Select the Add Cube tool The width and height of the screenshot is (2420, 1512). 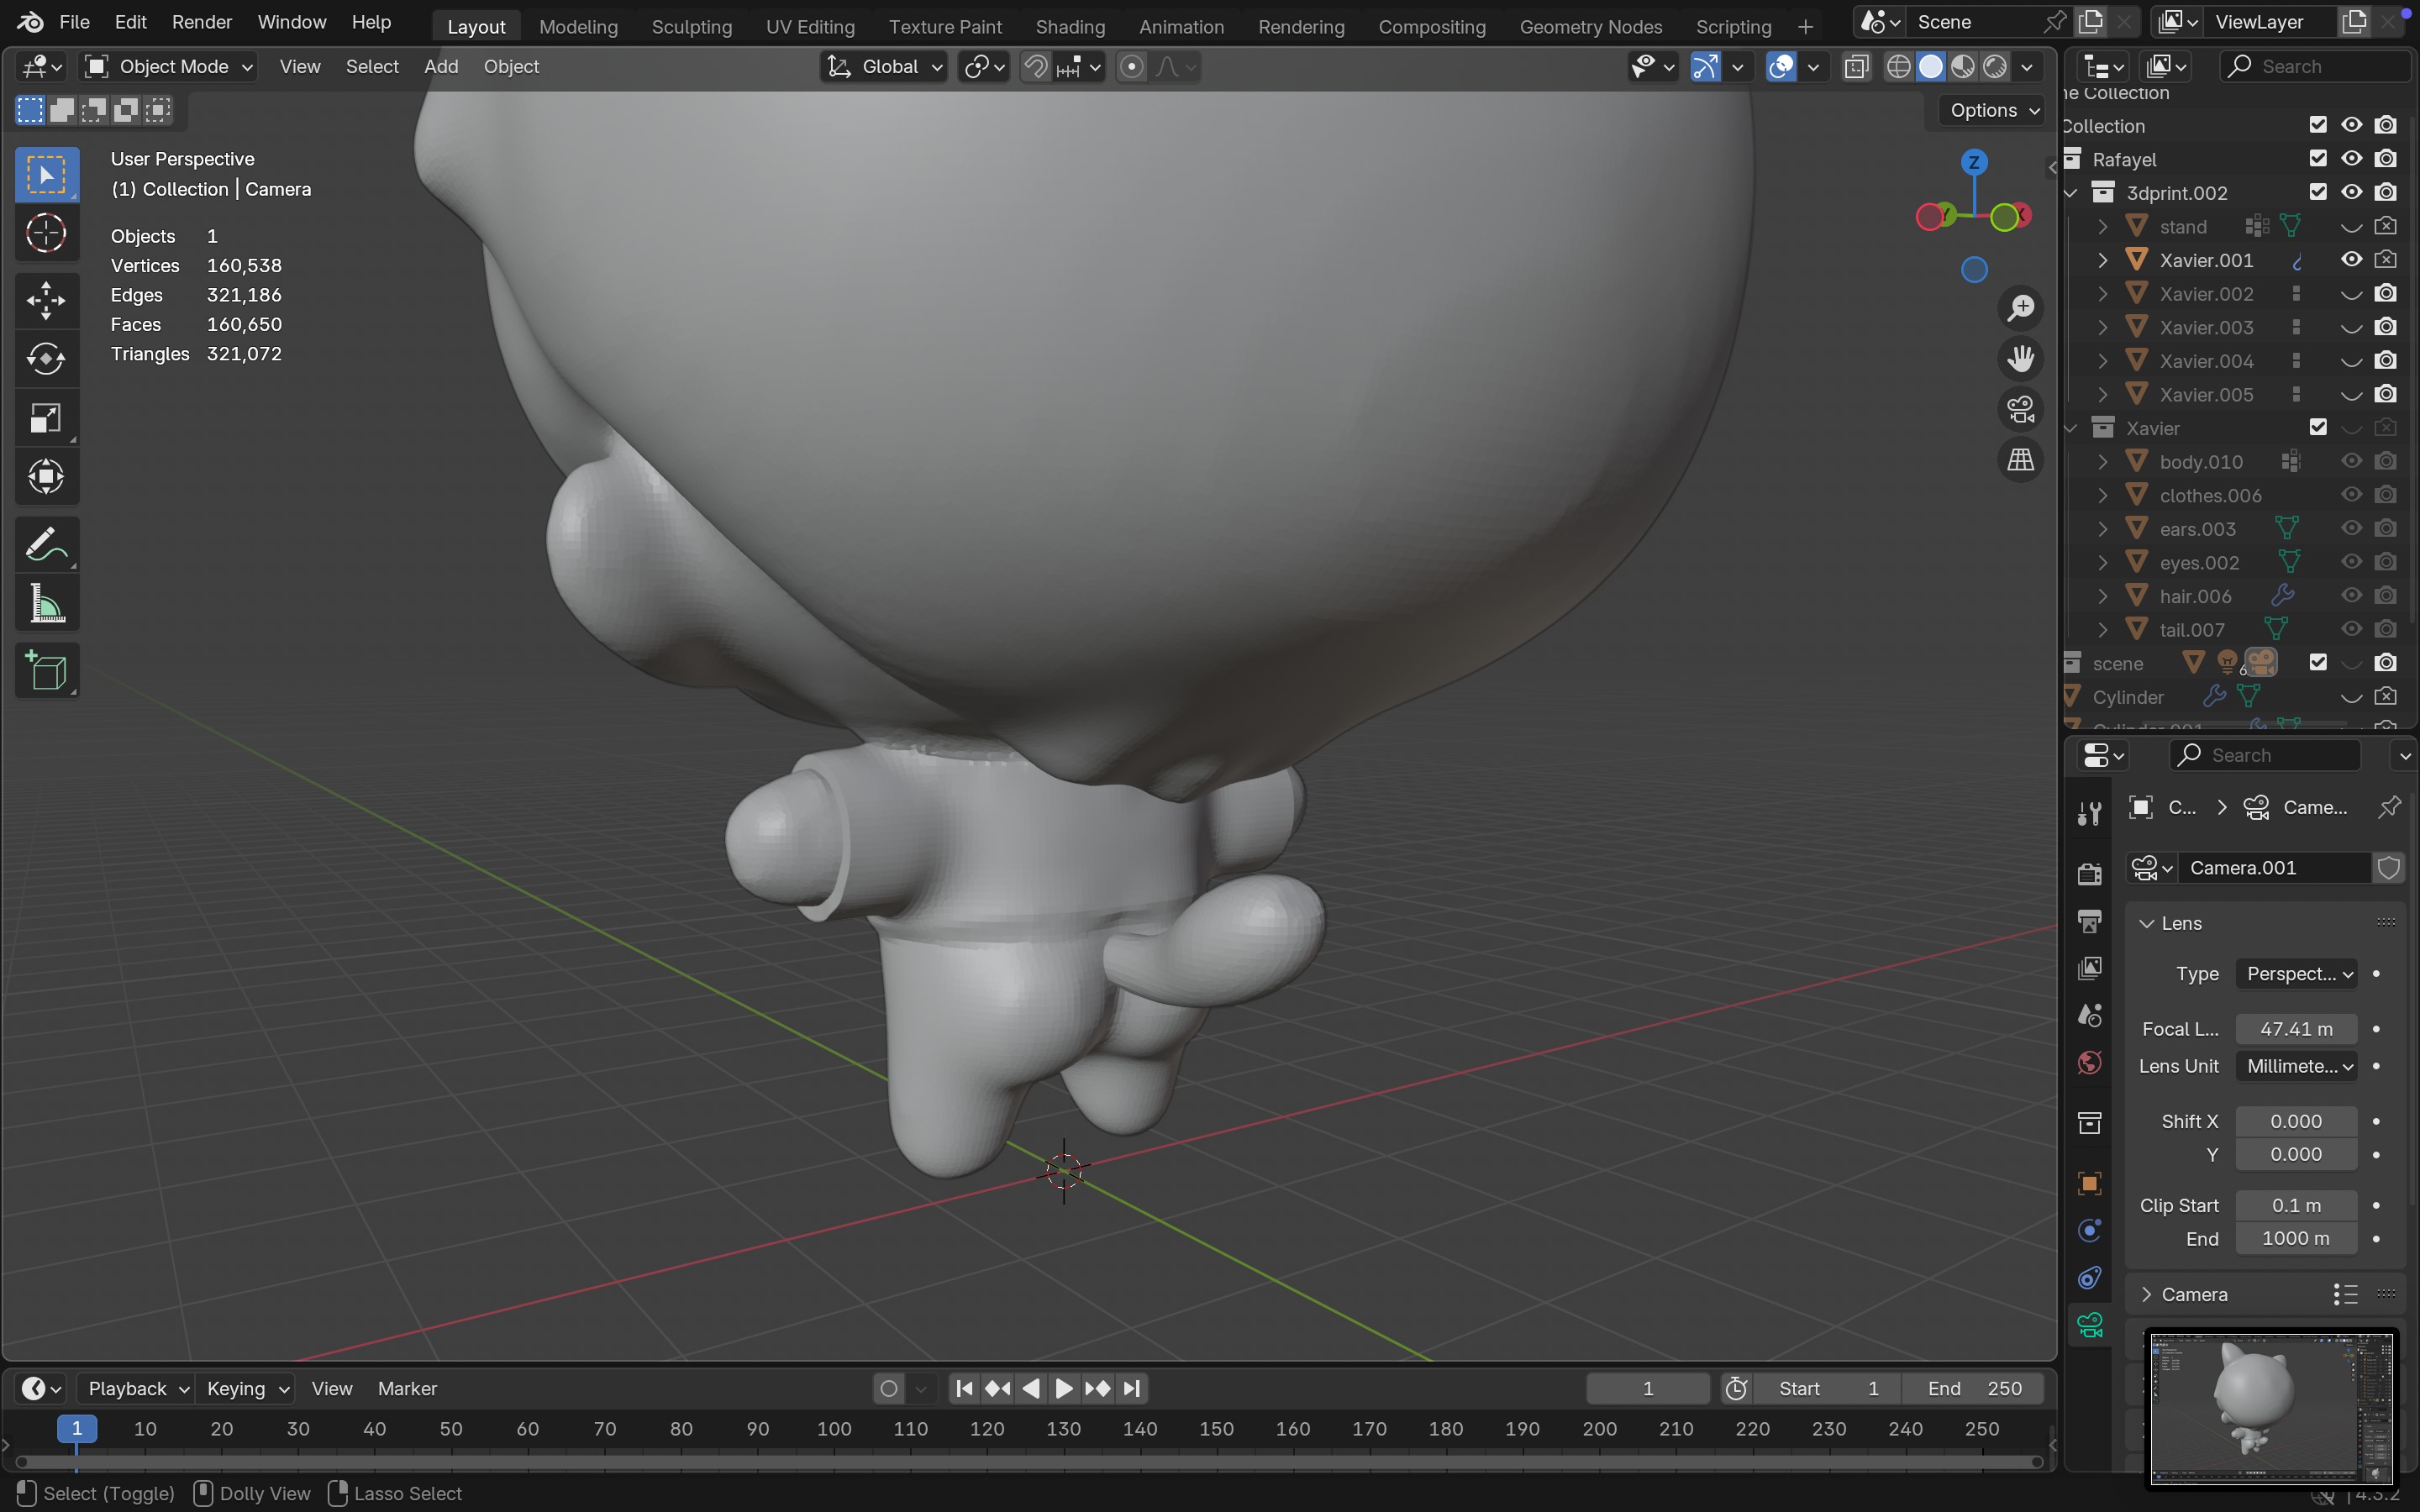pyautogui.click(x=46, y=671)
